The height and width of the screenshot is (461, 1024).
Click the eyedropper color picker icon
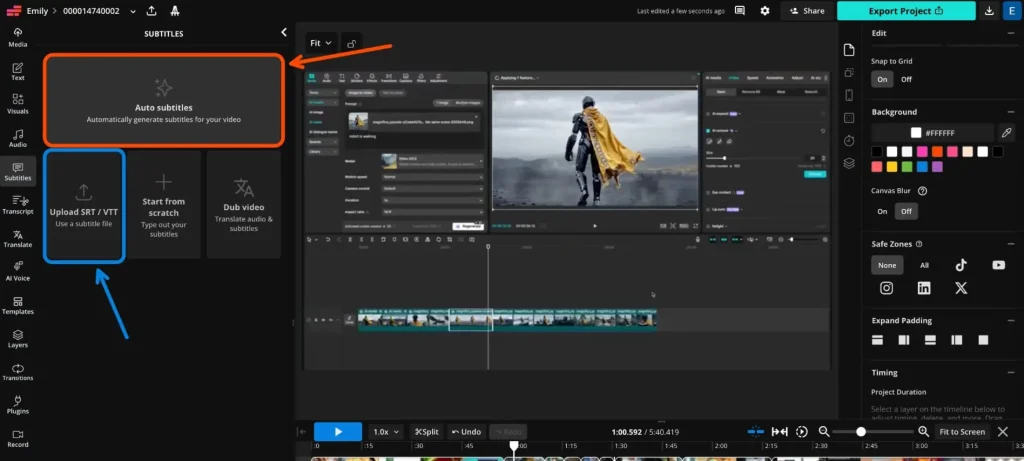pos(1006,133)
